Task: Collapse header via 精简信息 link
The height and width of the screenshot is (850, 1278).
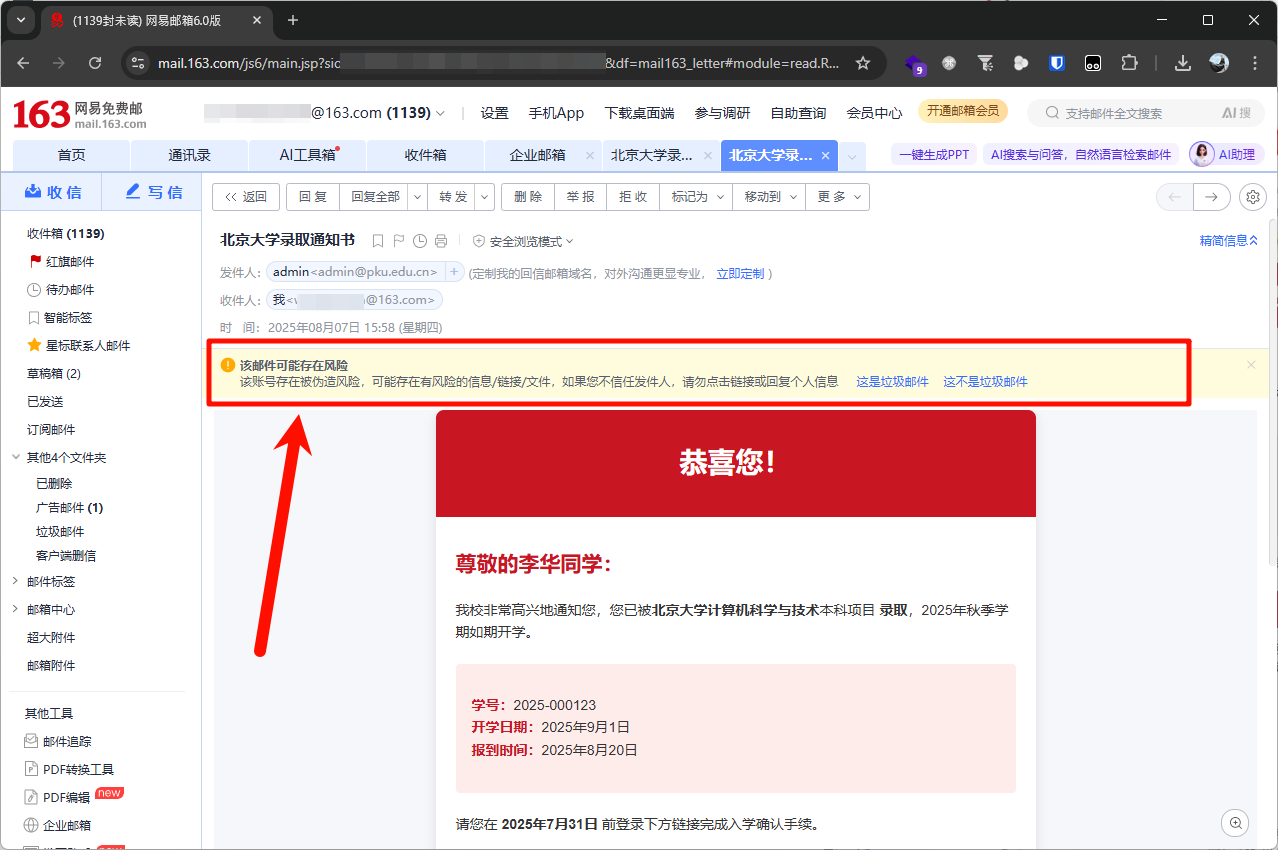Action: [x=1229, y=241]
